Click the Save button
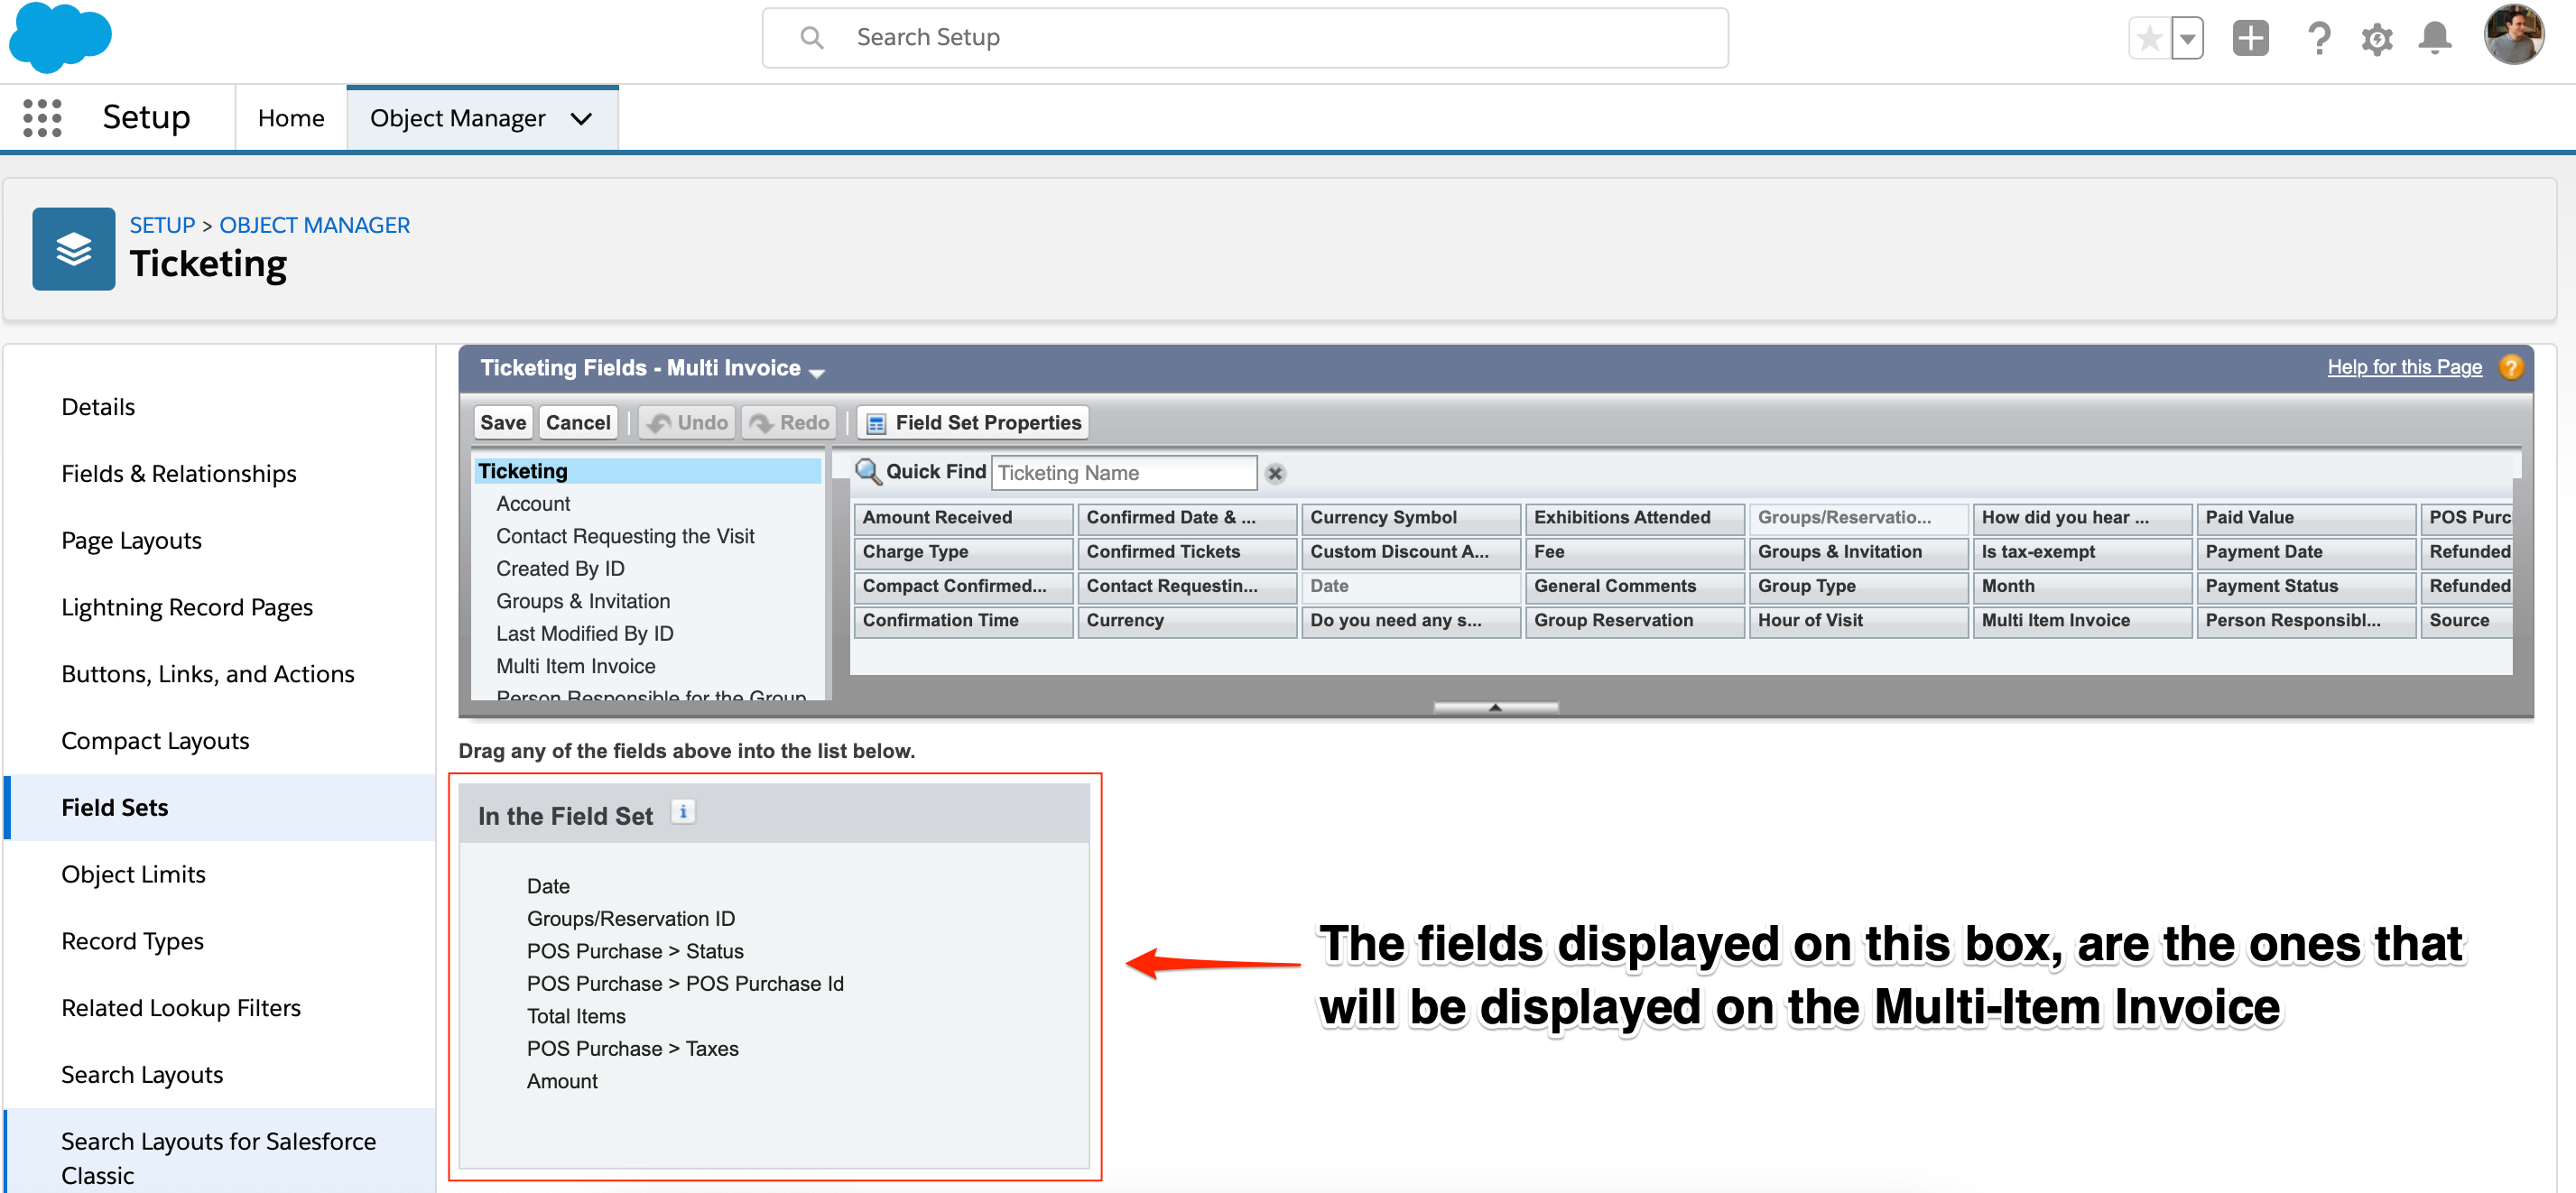2576x1193 pixels. click(502, 423)
